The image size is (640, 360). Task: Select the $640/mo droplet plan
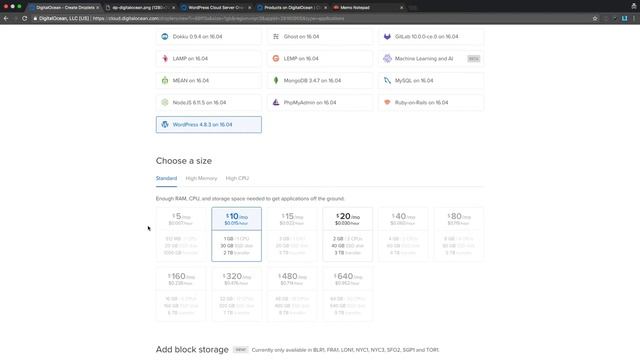(347, 294)
